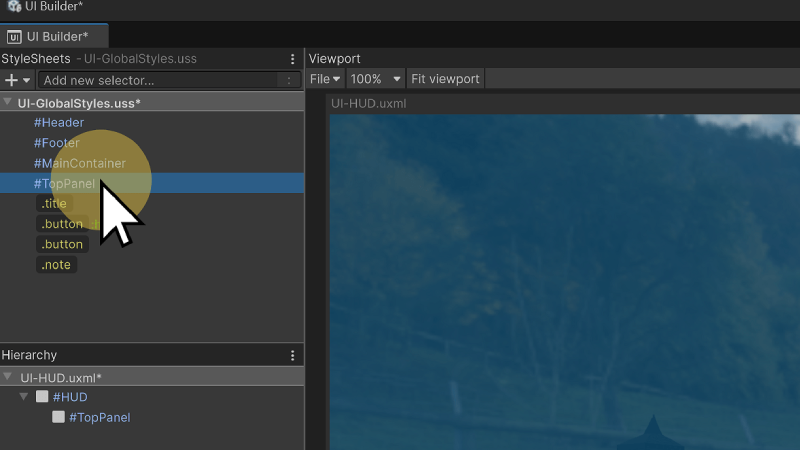Click the #HUD element icon in Hierarchy
This screenshot has height=450, width=800.
tap(42, 397)
